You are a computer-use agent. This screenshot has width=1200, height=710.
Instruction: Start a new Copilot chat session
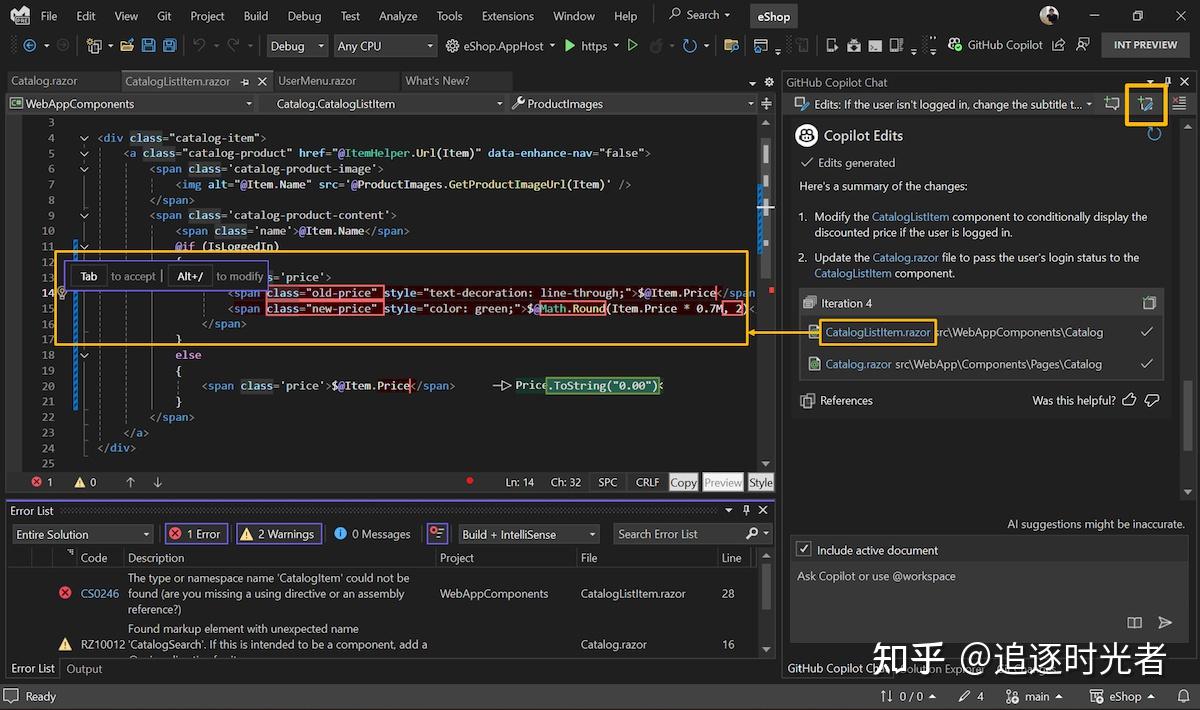[1113, 103]
